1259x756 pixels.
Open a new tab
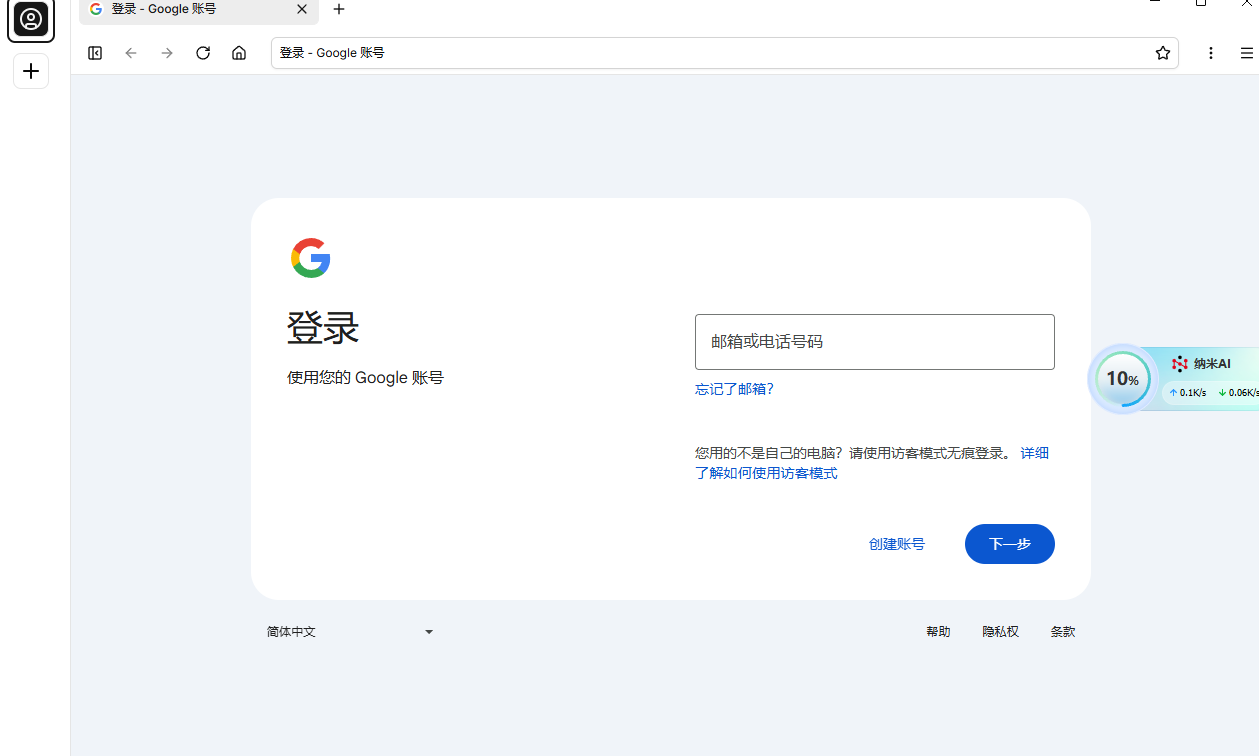[x=339, y=9]
